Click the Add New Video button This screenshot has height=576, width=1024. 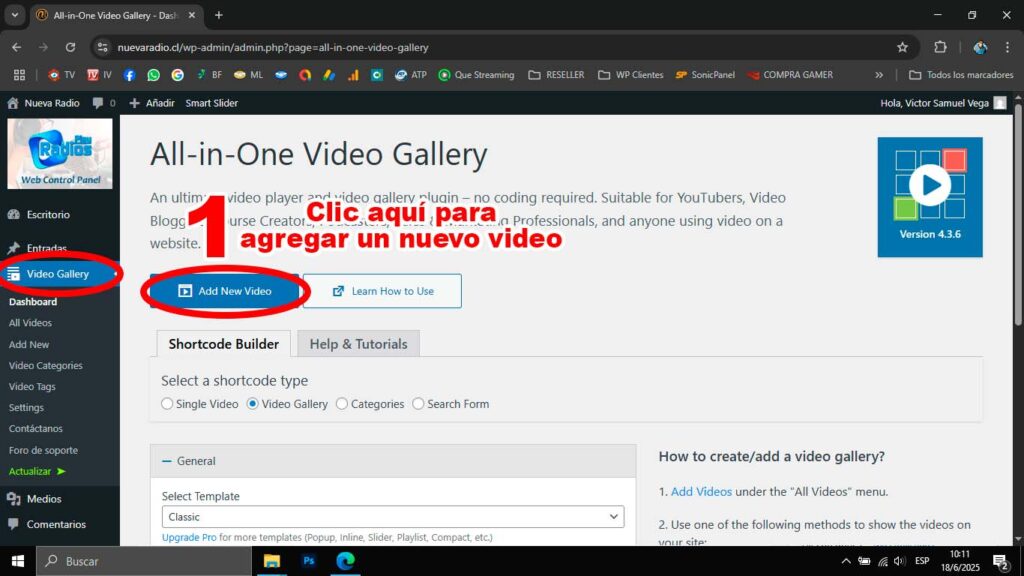pyautogui.click(x=225, y=291)
